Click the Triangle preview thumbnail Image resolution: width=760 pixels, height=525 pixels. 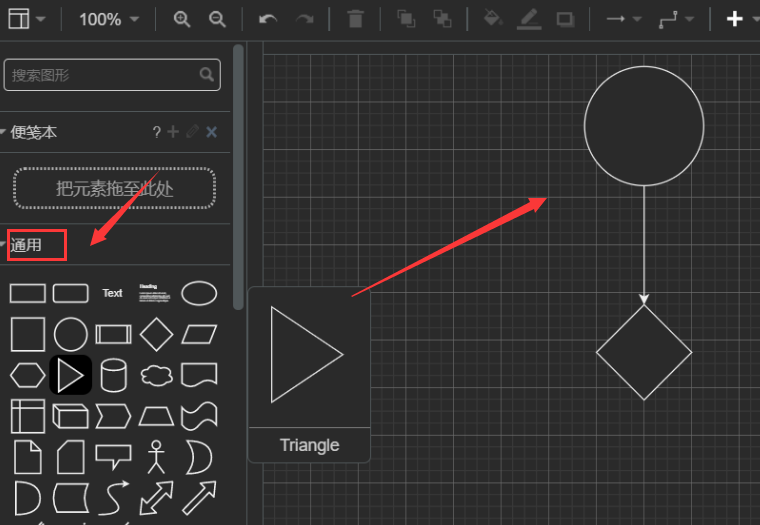click(309, 356)
